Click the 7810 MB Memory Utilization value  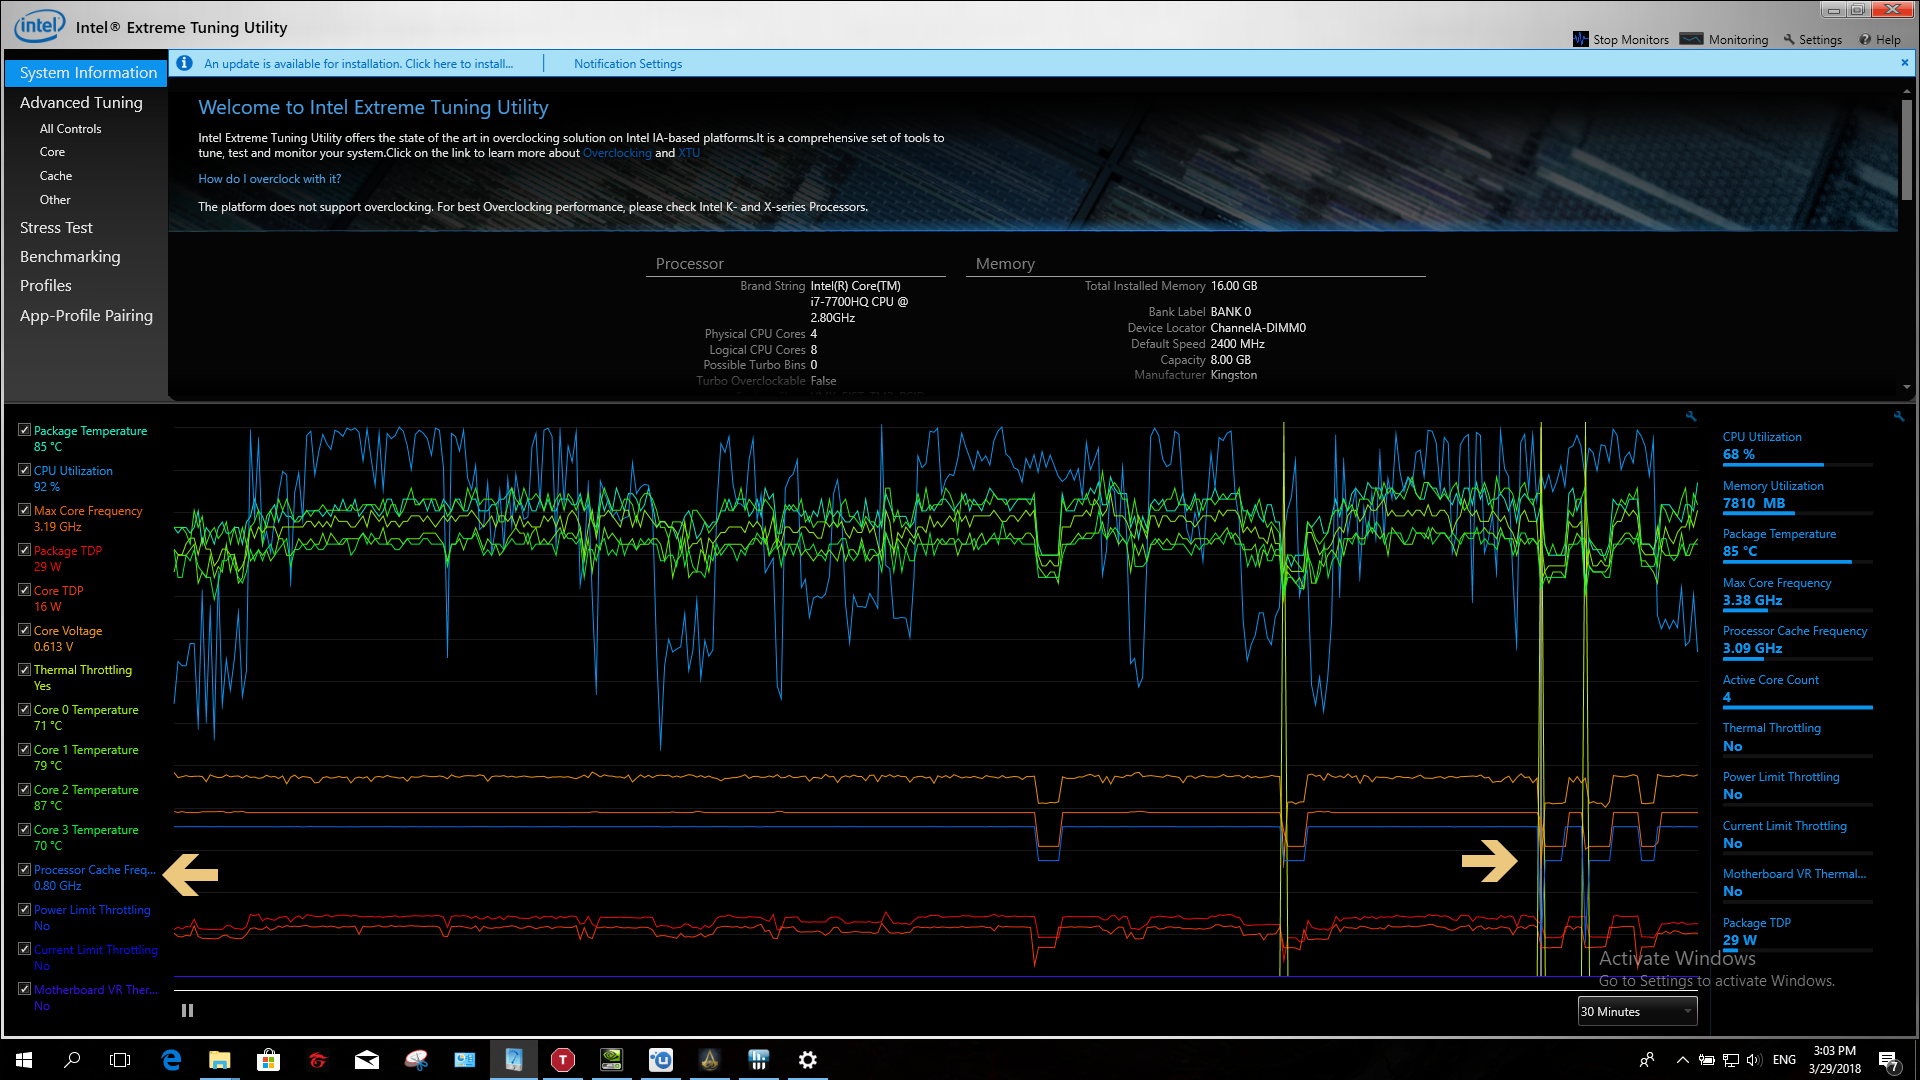tap(1753, 503)
